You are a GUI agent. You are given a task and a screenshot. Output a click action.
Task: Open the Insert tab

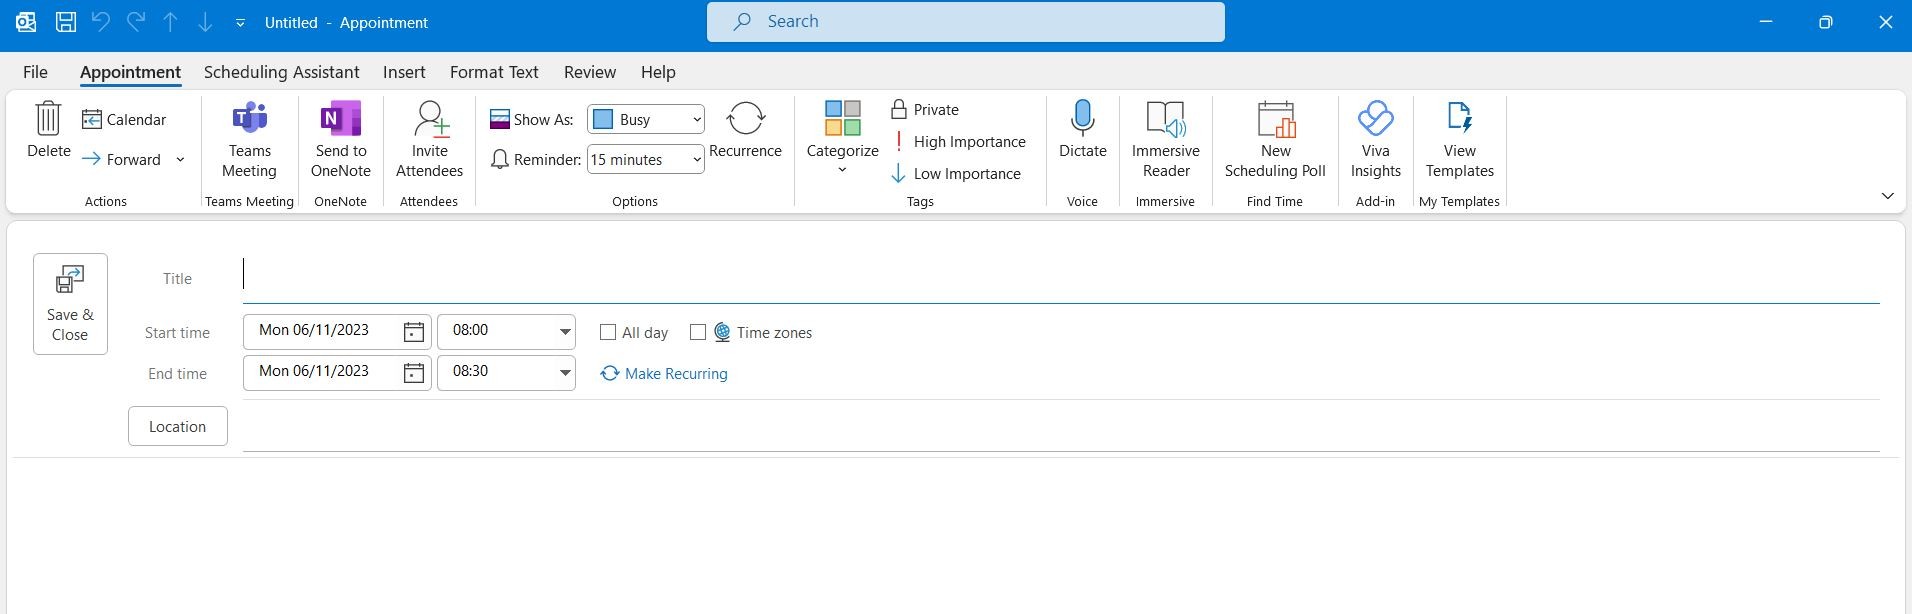pyautogui.click(x=404, y=72)
